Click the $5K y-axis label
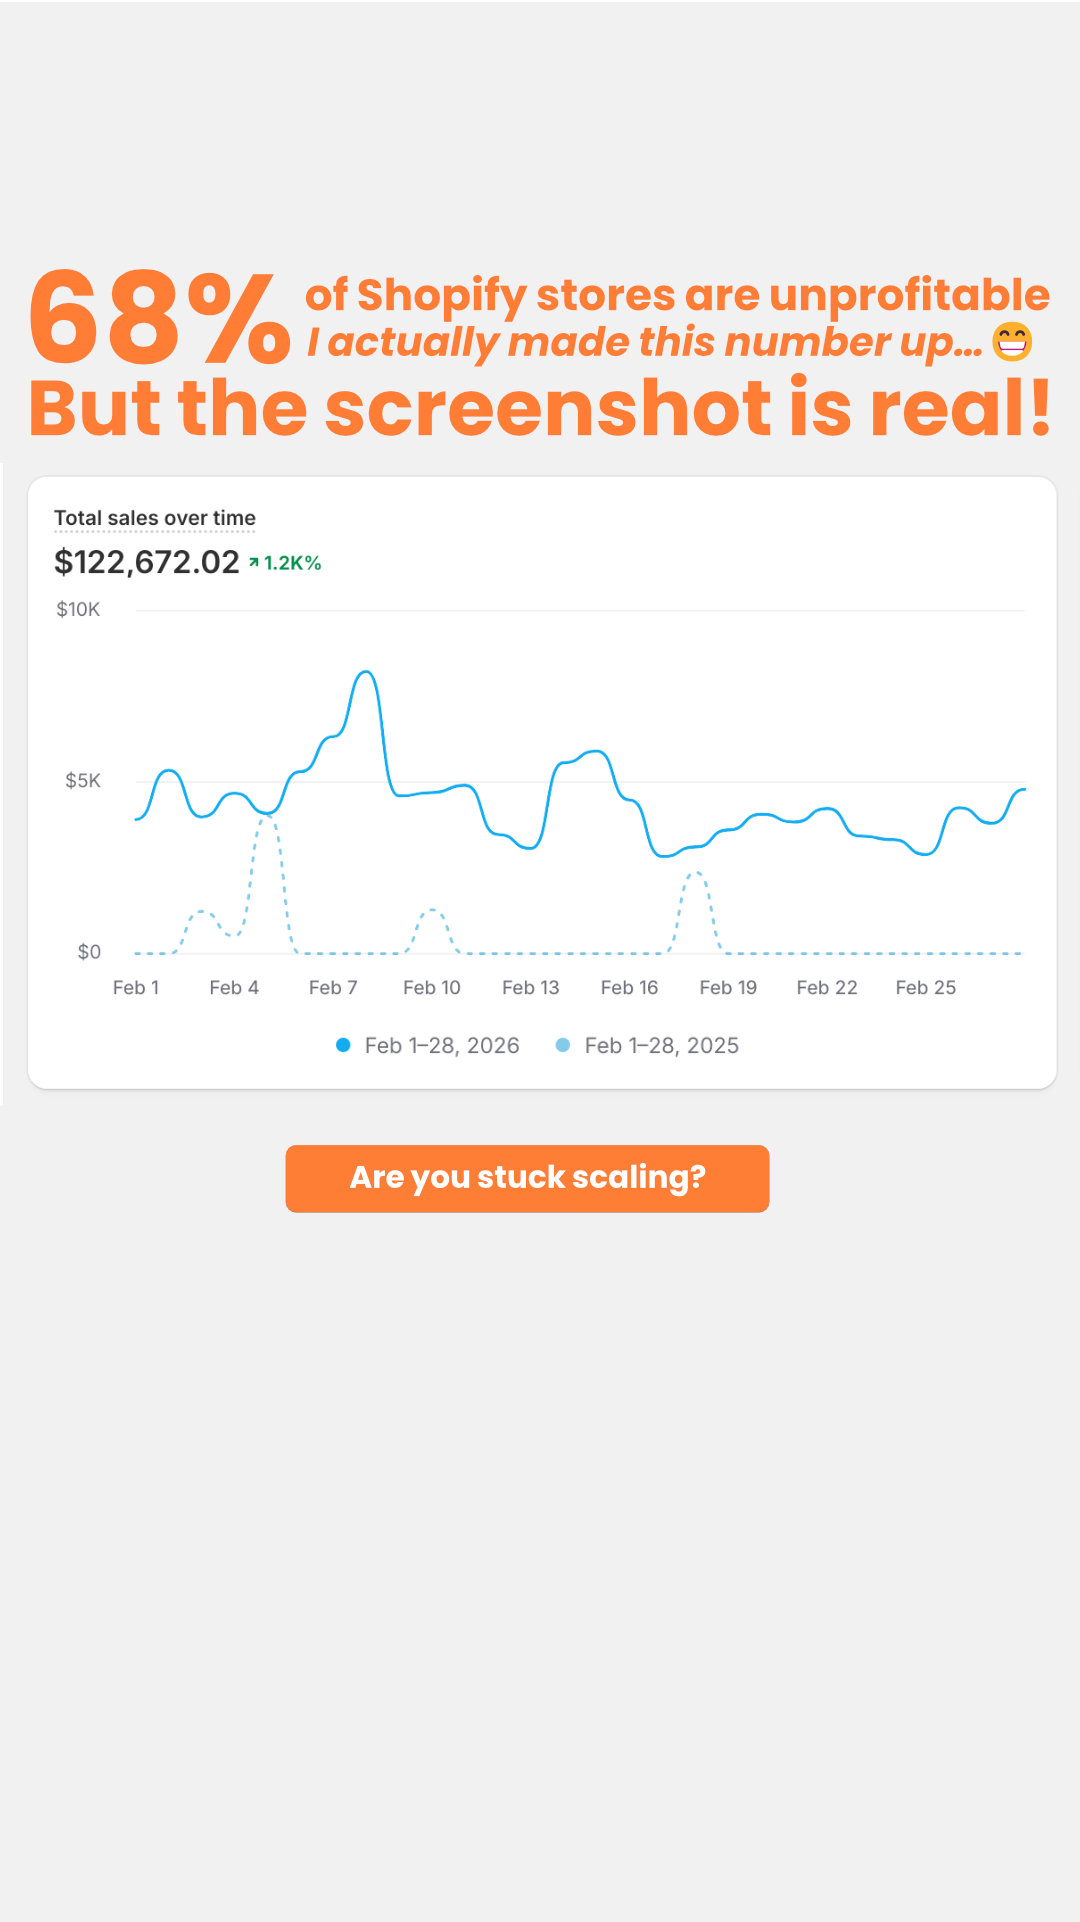This screenshot has height=1922, width=1080. [x=83, y=780]
